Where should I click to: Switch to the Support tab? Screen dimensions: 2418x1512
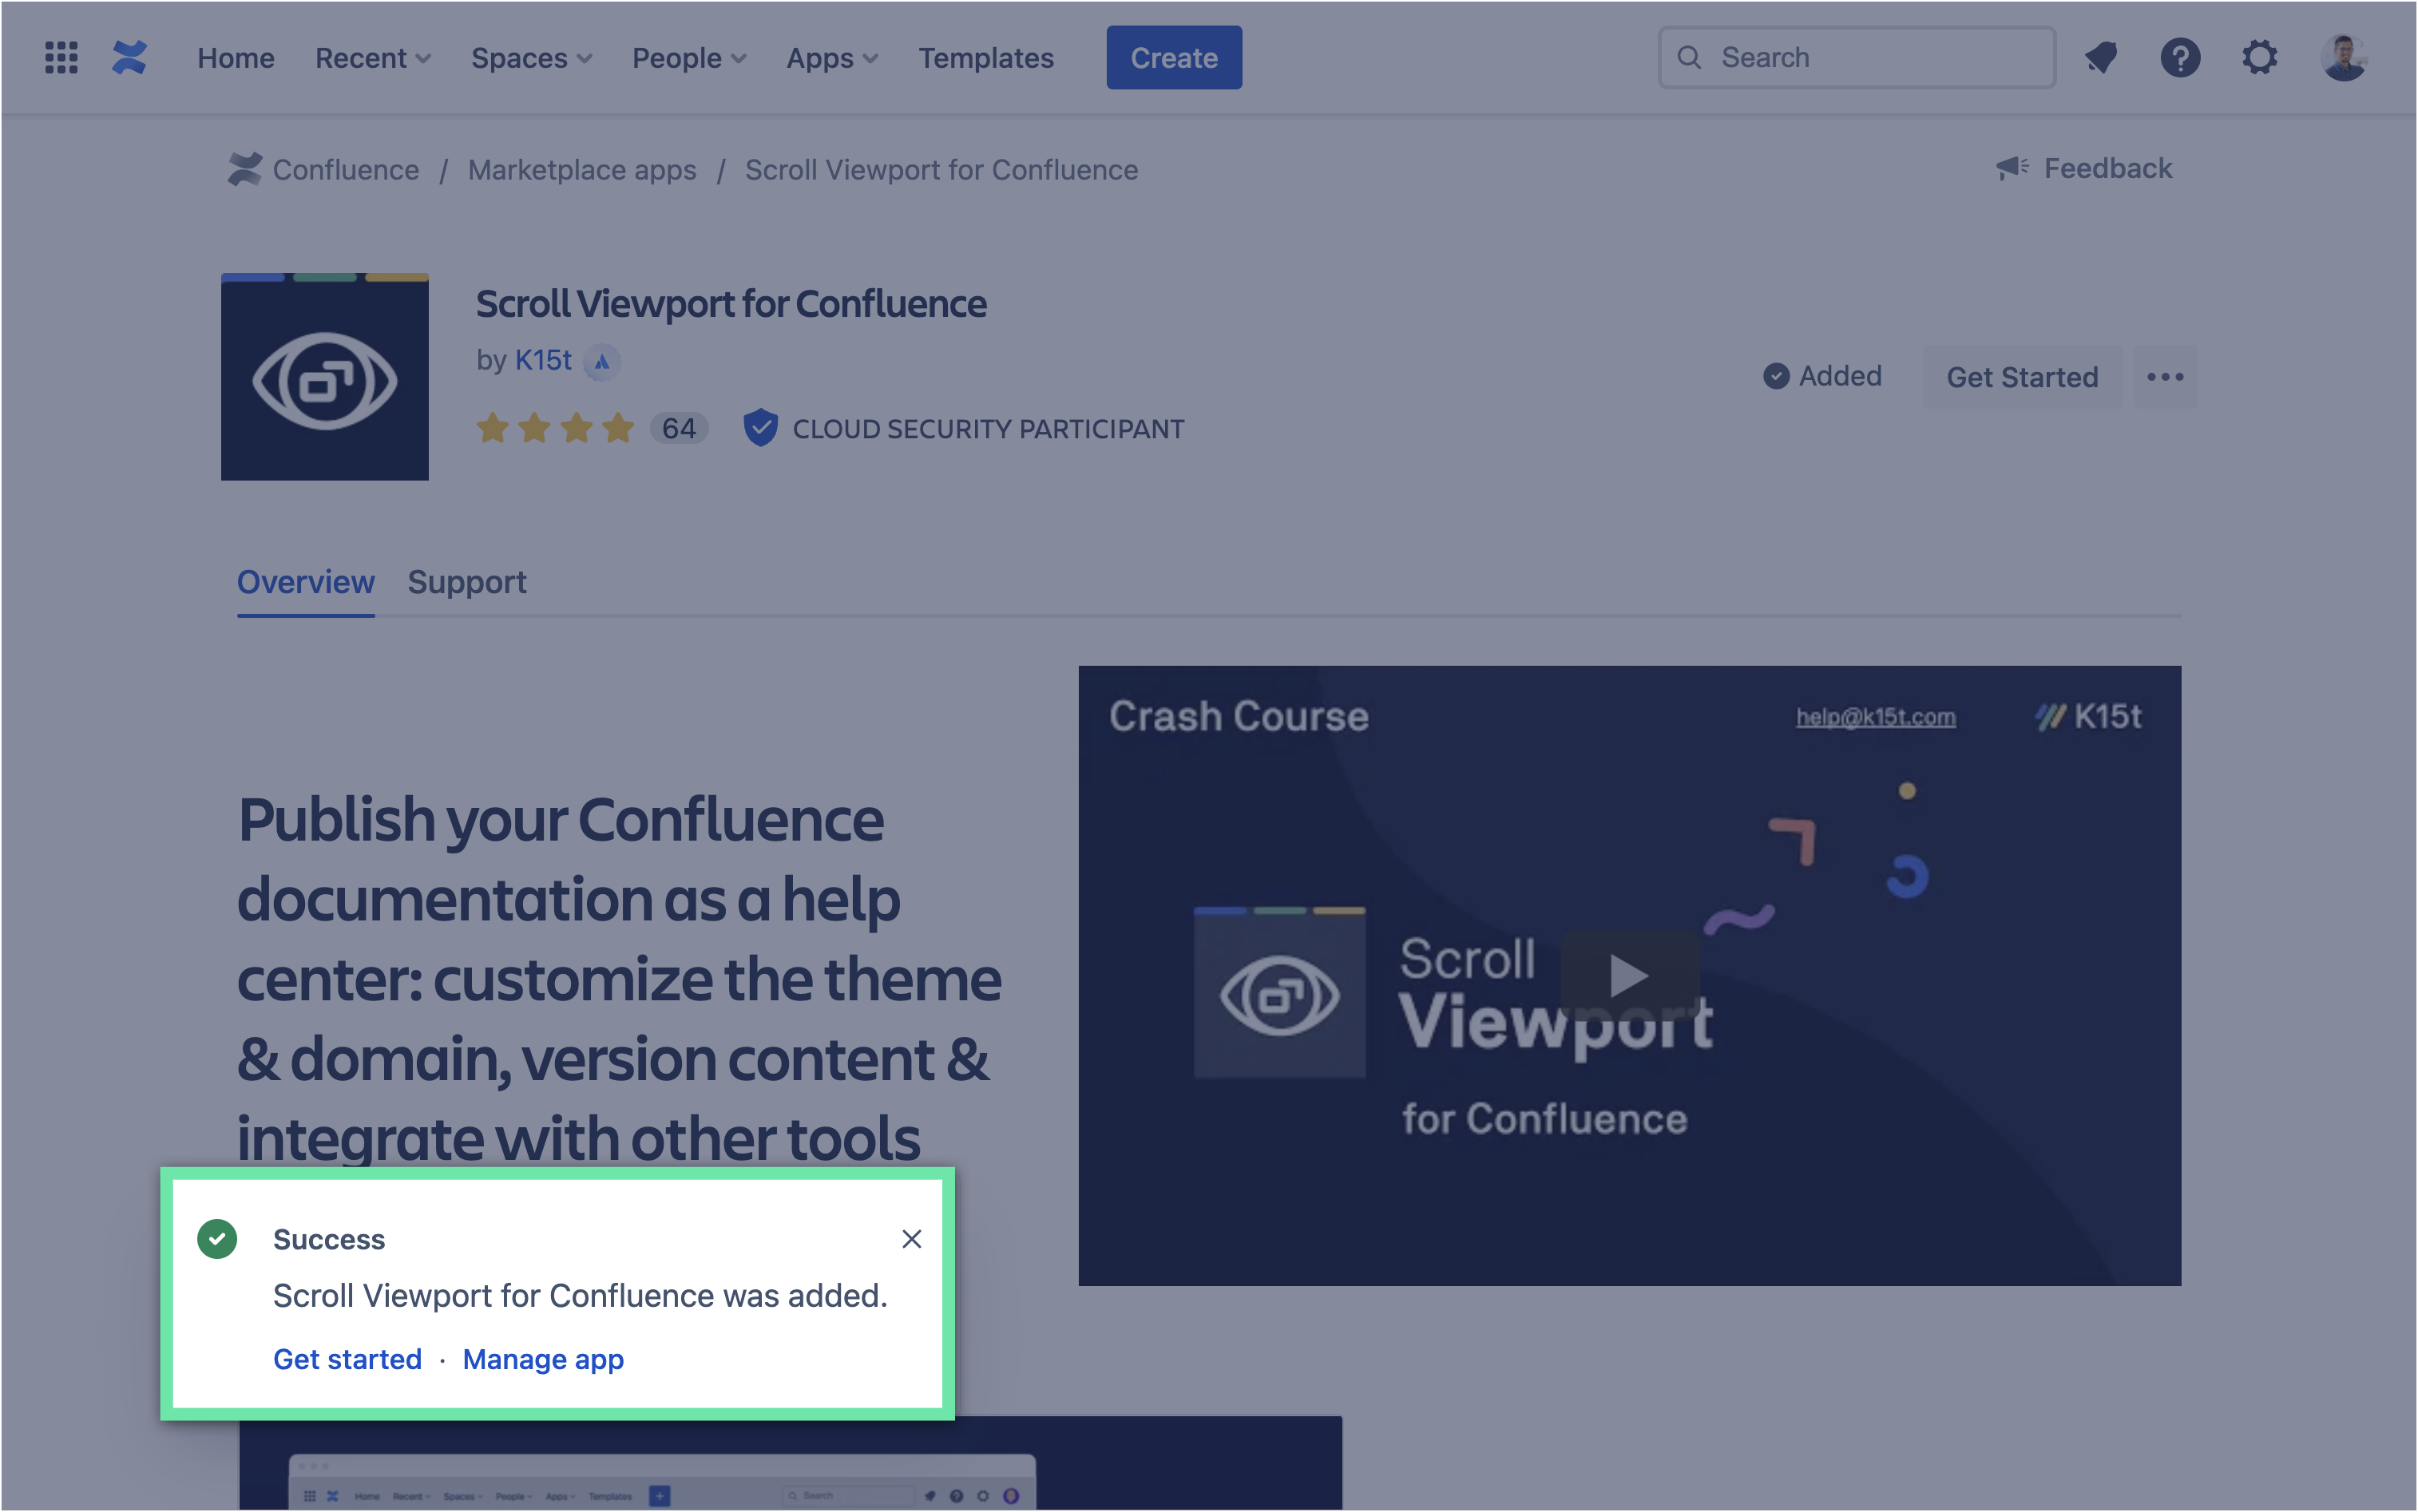466,582
